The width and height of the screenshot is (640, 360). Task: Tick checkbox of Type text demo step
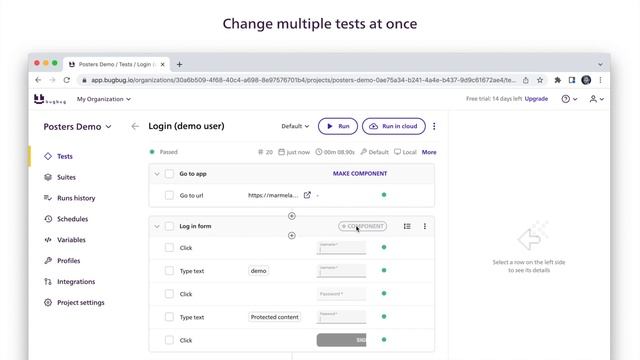(x=169, y=271)
